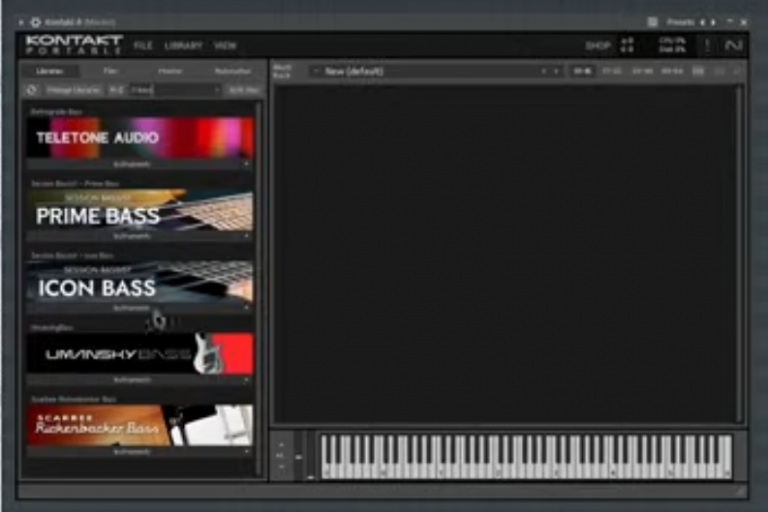Open the arrow menu under Prime Bass

[246, 237]
